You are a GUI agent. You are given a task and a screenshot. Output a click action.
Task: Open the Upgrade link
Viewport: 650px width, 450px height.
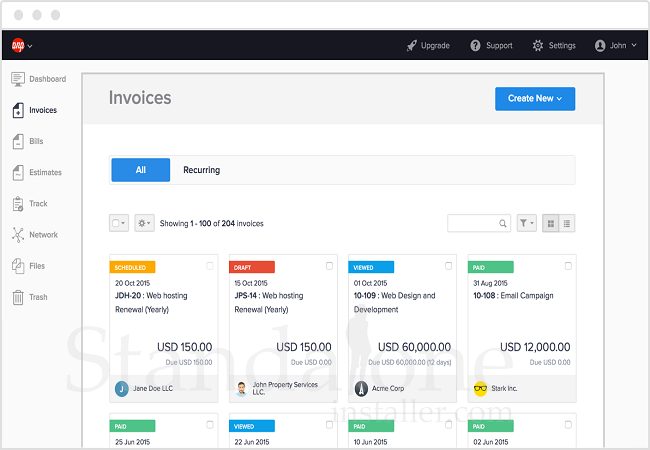(x=435, y=46)
